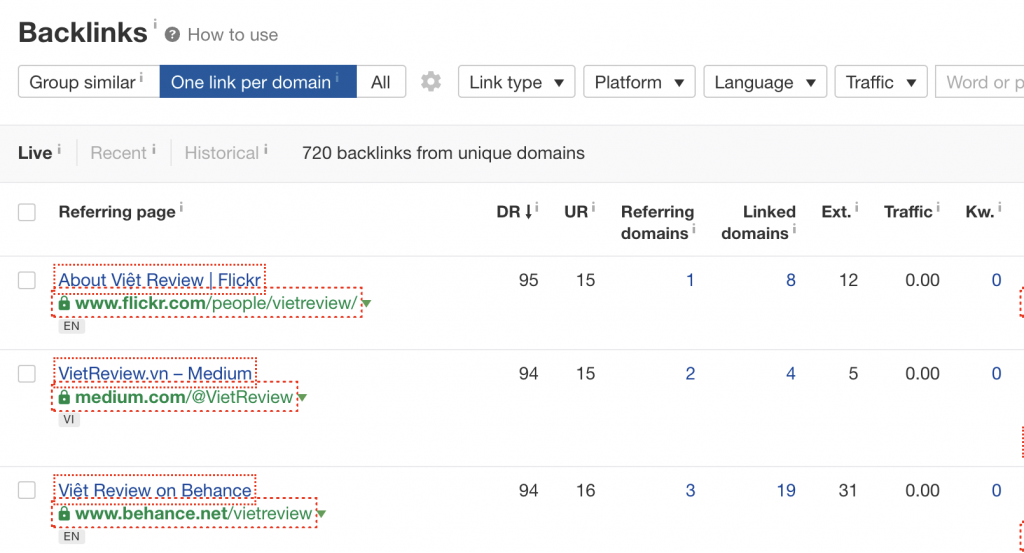Click the Referring page column header
Screen dimensions: 1024x553
(x=117, y=212)
